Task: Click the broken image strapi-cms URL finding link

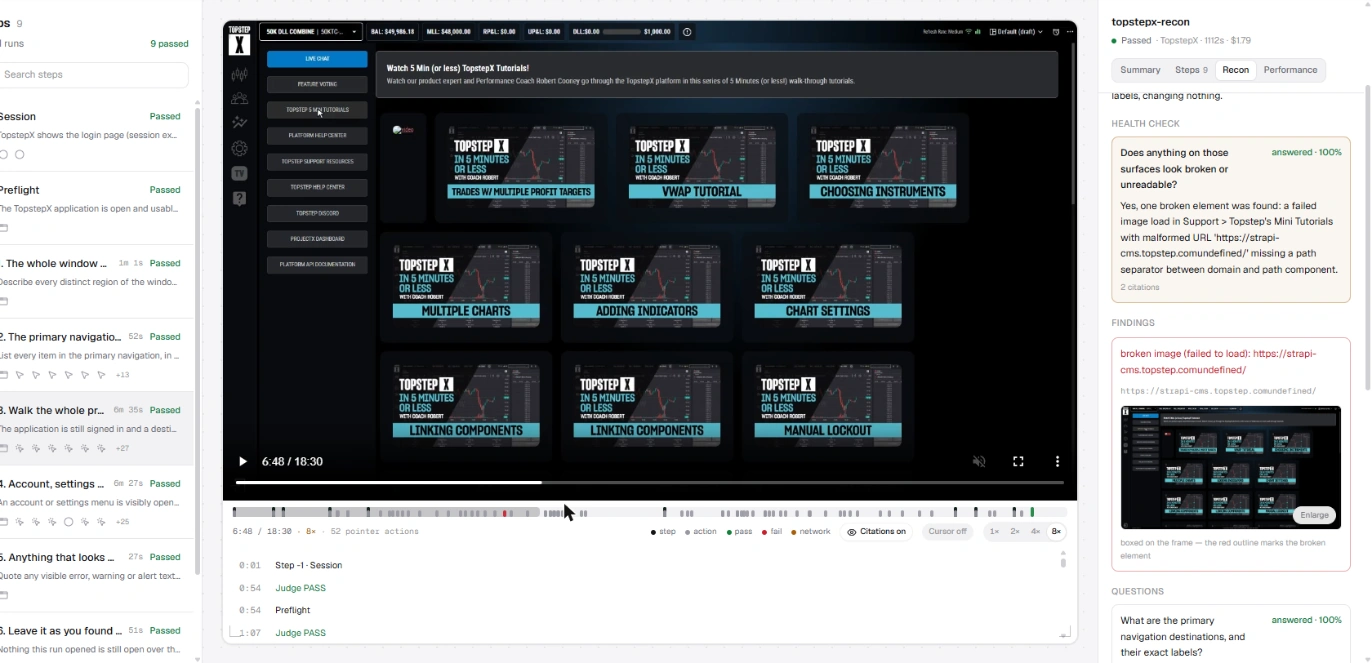Action: pyautogui.click(x=1218, y=361)
